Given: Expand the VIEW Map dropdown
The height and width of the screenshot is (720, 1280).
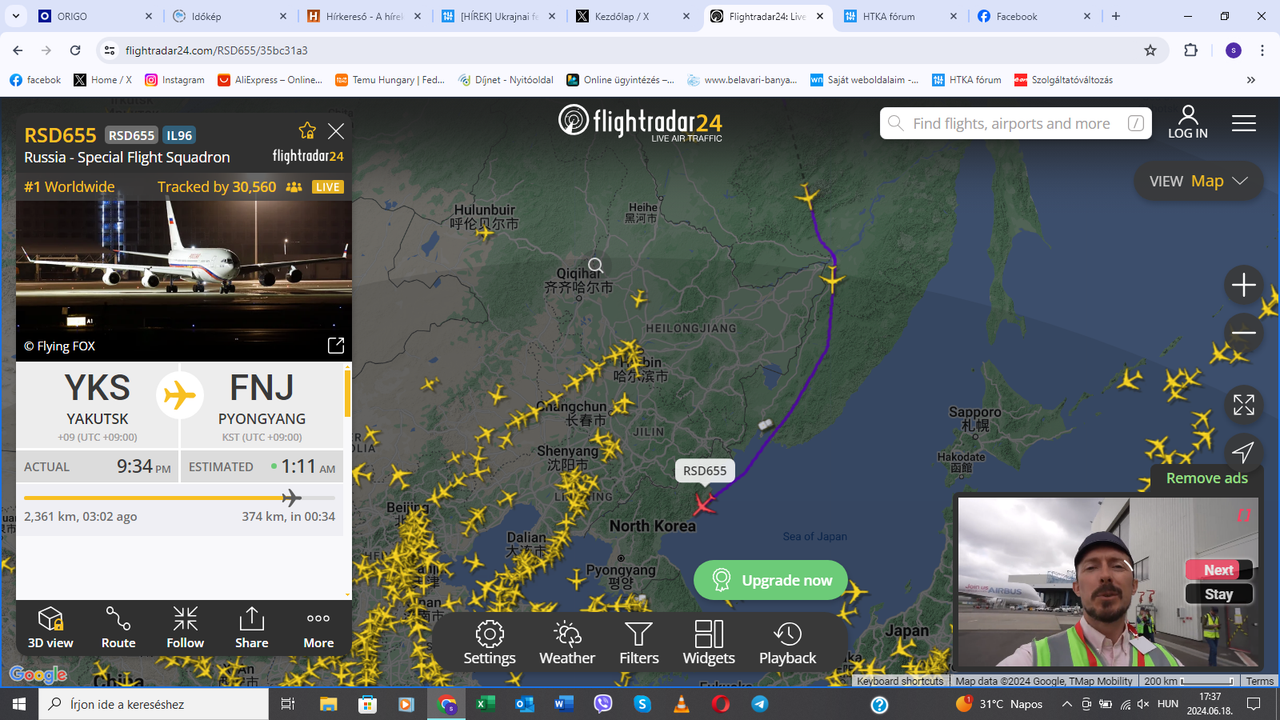Looking at the screenshot, I should (x=1199, y=181).
